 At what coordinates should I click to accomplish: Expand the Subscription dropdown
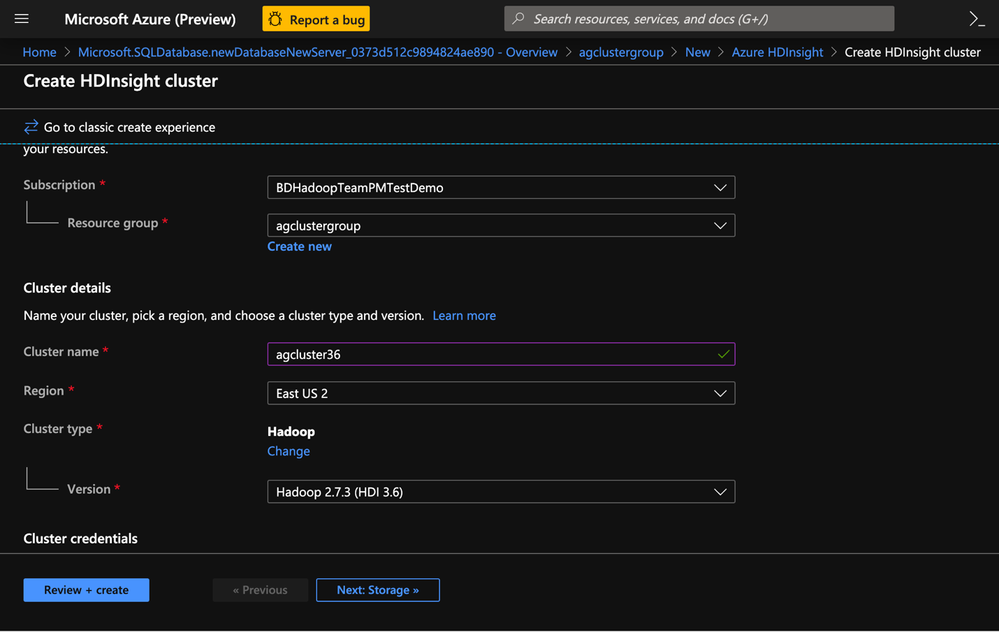(500, 188)
